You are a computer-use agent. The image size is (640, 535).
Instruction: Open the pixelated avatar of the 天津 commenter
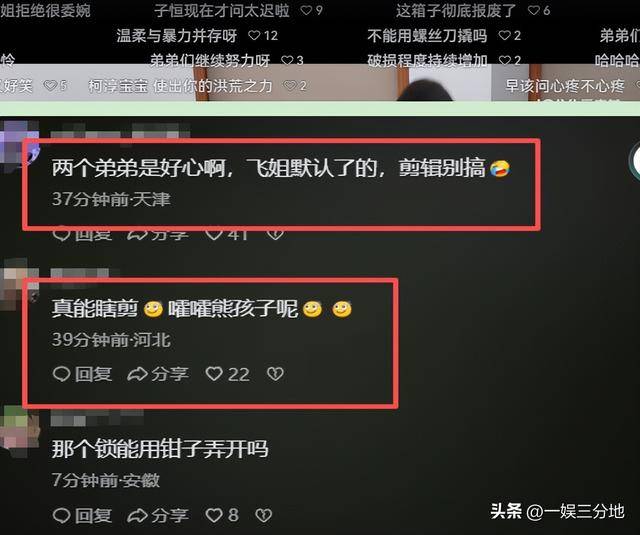[x=19, y=147]
